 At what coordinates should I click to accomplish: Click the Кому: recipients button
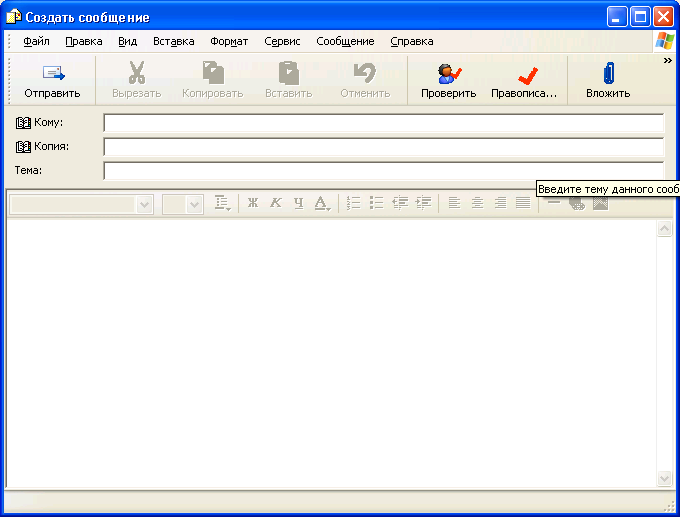(x=39, y=123)
